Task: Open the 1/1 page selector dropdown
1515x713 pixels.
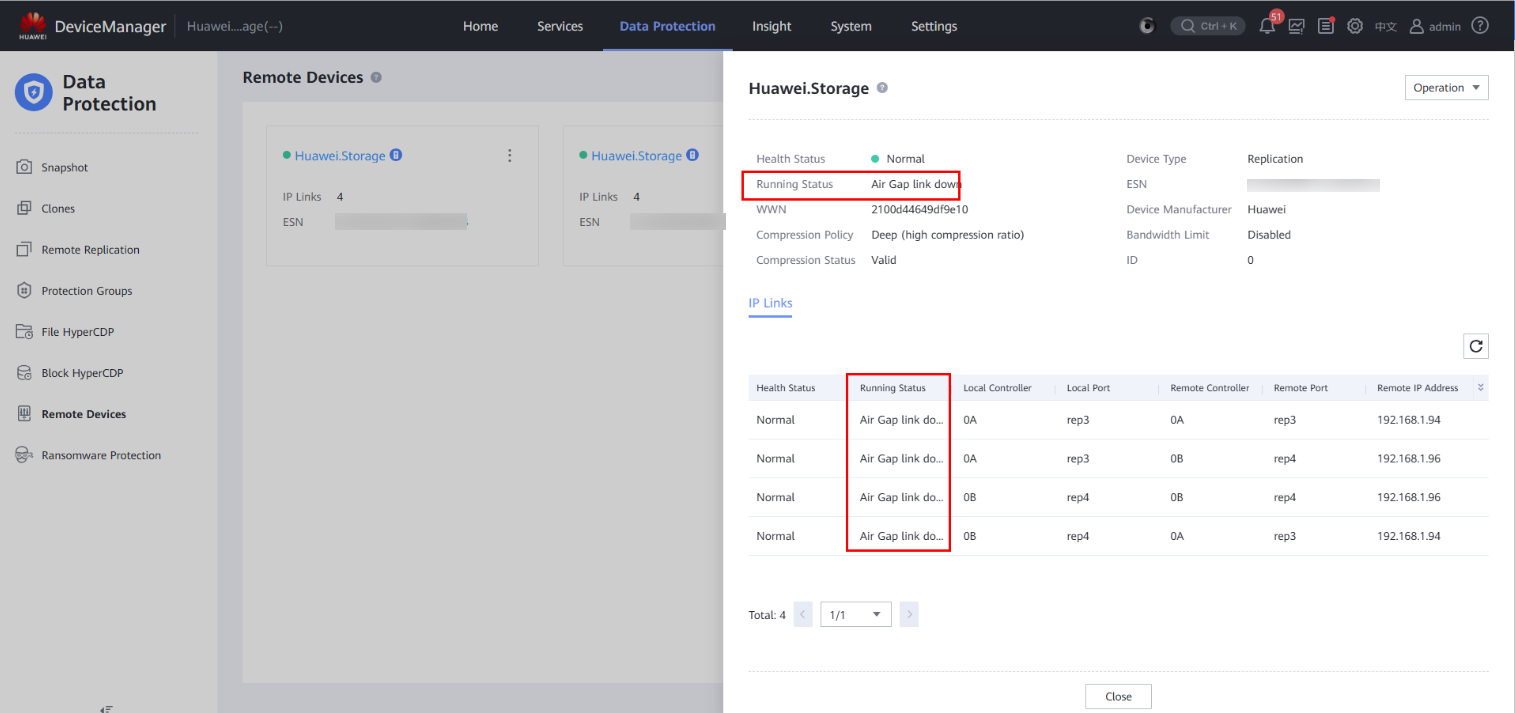Action: (855, 615)
